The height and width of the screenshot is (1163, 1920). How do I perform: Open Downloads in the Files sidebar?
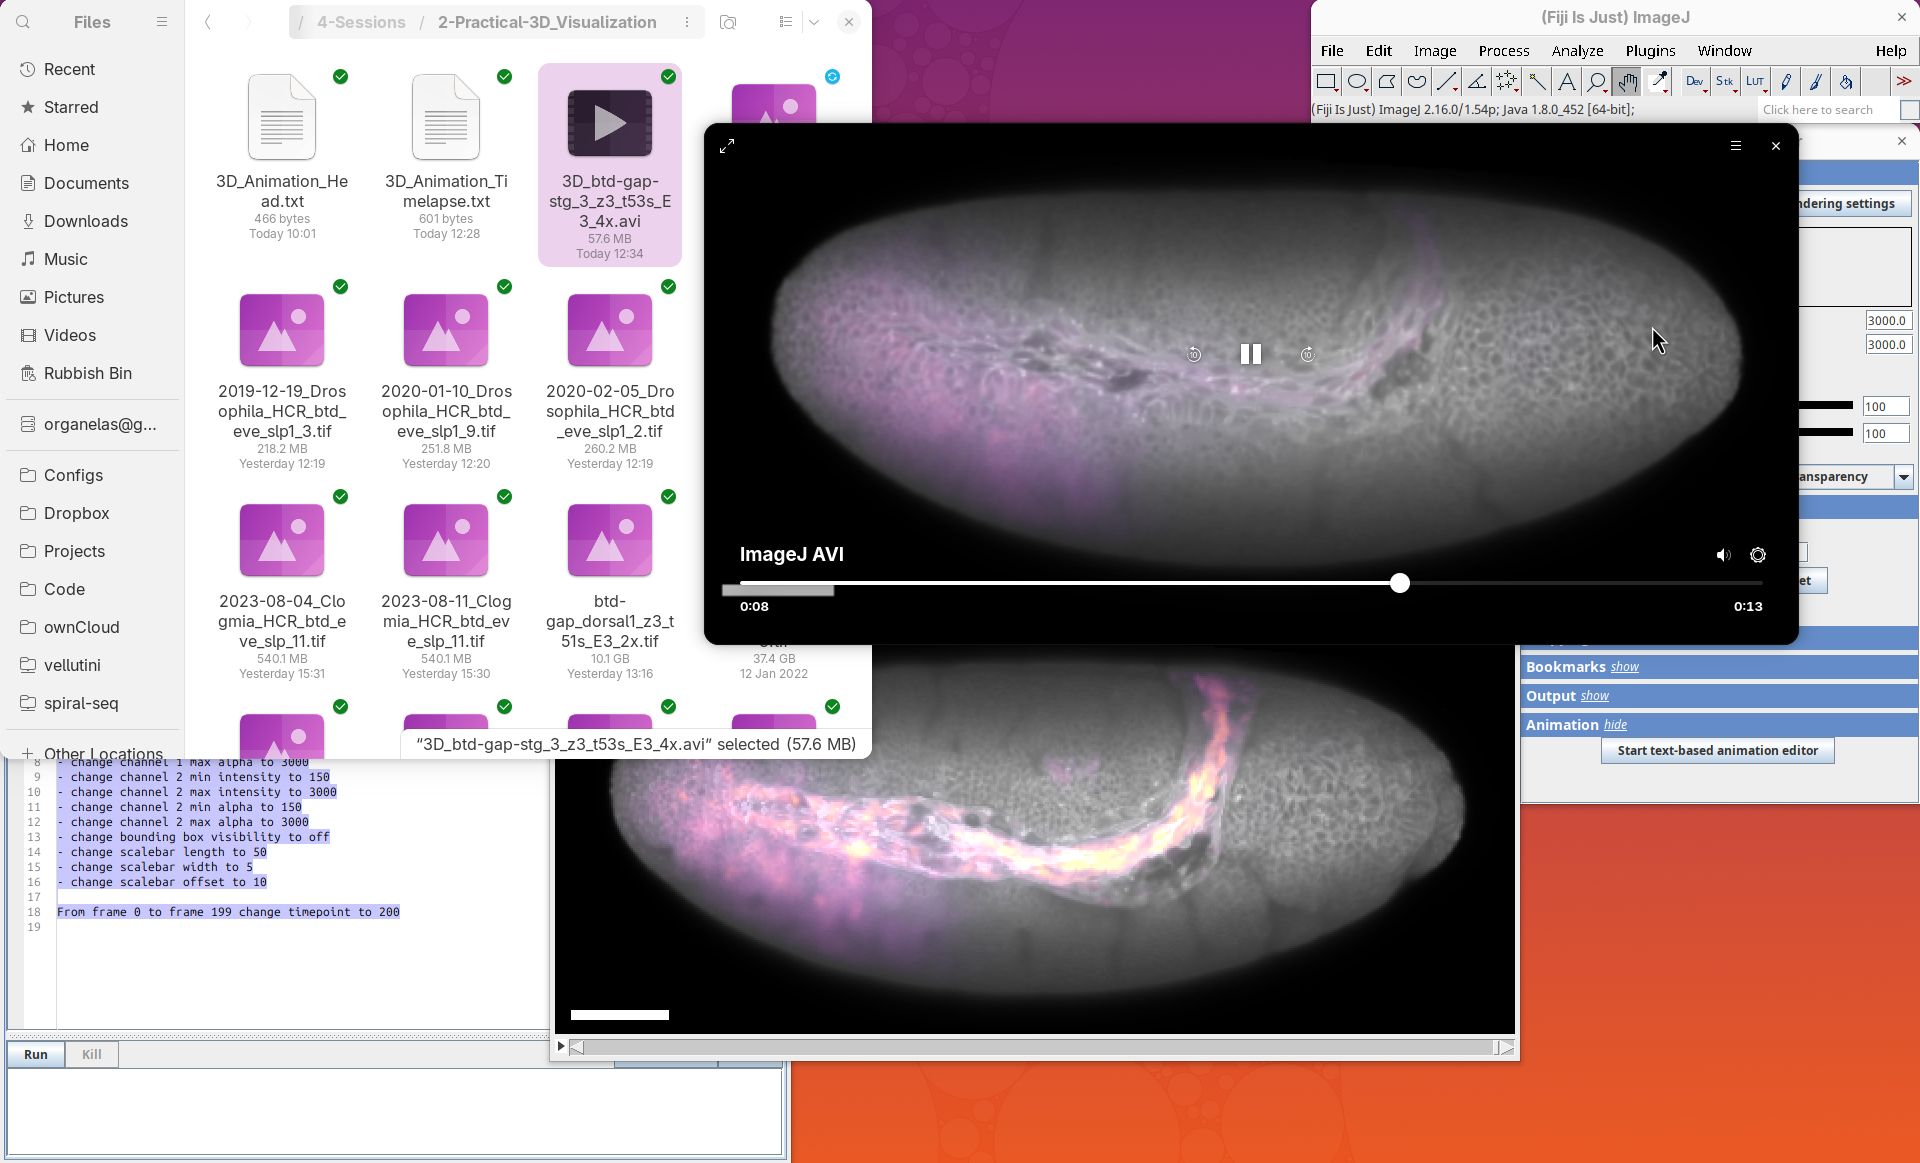tap(86, 221)
